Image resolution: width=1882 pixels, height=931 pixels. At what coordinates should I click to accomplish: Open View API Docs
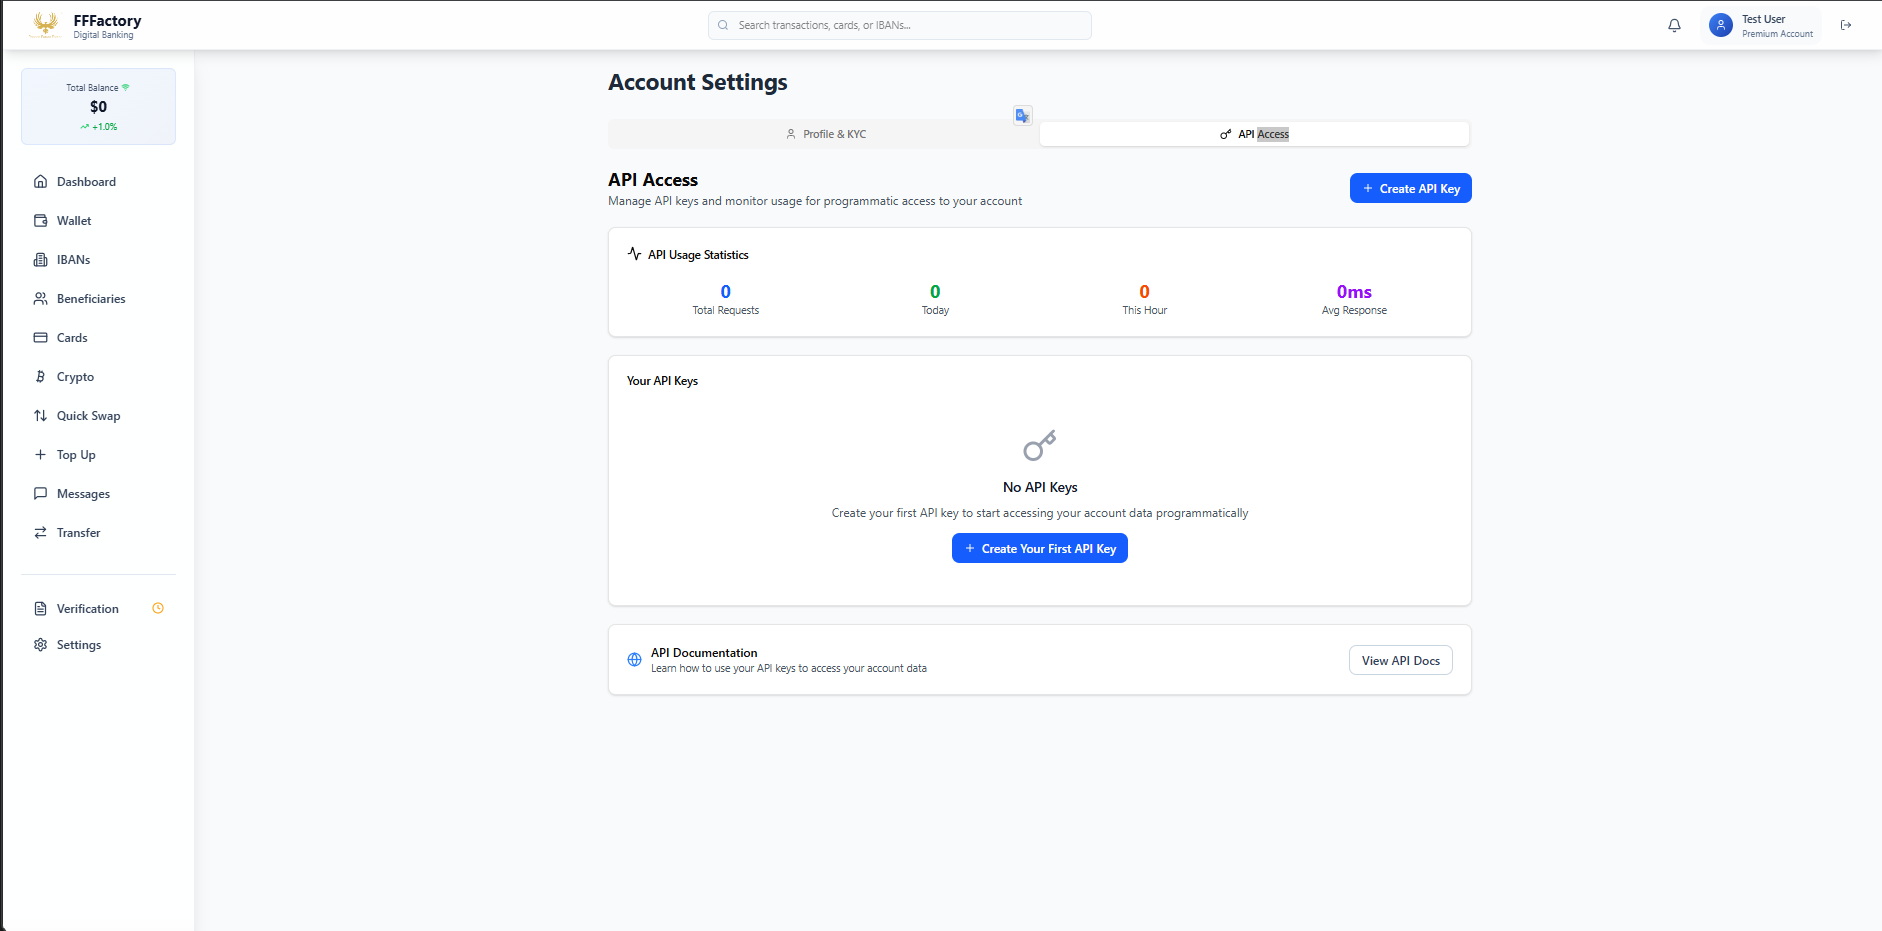click(x=1400, y=661)
